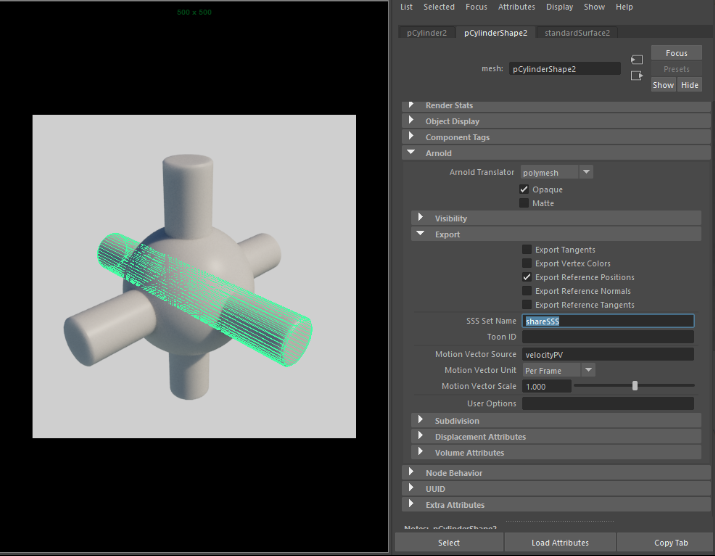
Task: Switch to the pCylinderShape2 tab
Action: click(x=496, y=33)
